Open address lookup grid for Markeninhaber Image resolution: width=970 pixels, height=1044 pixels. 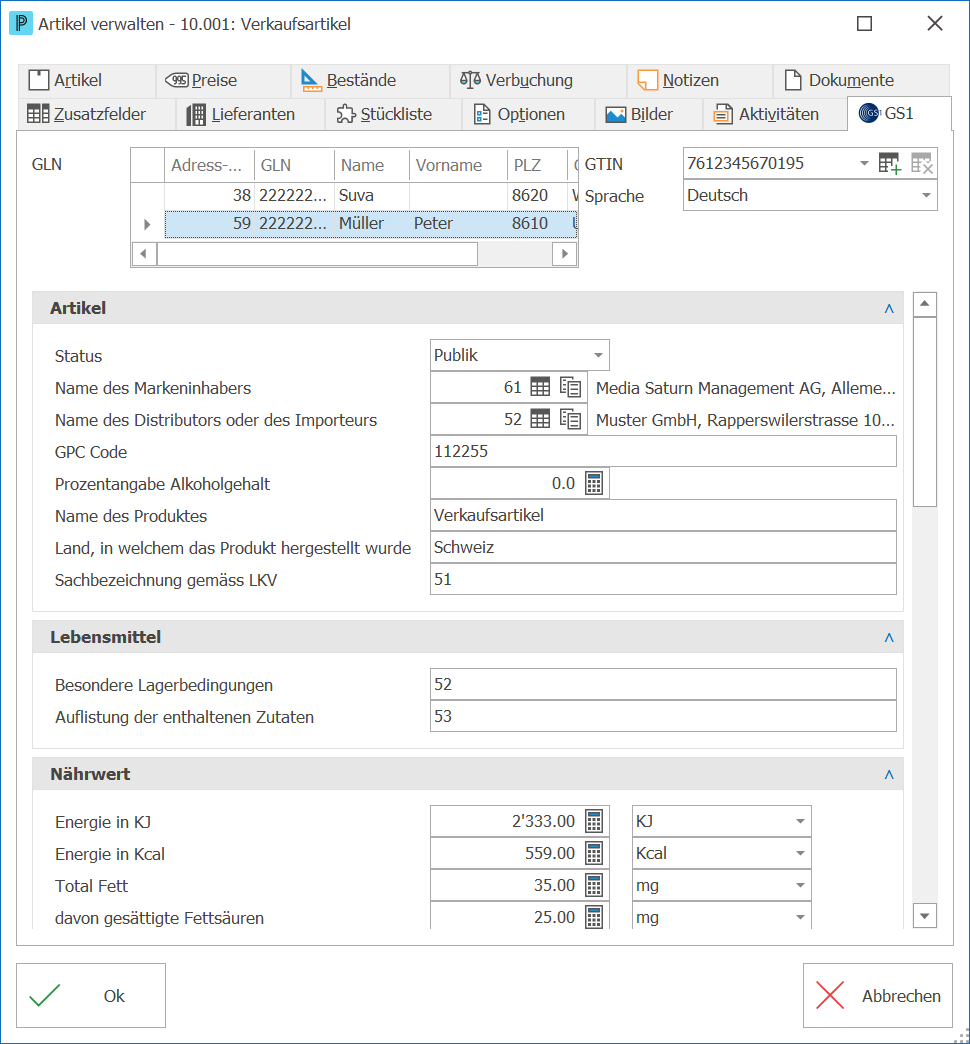pos(540,387)
